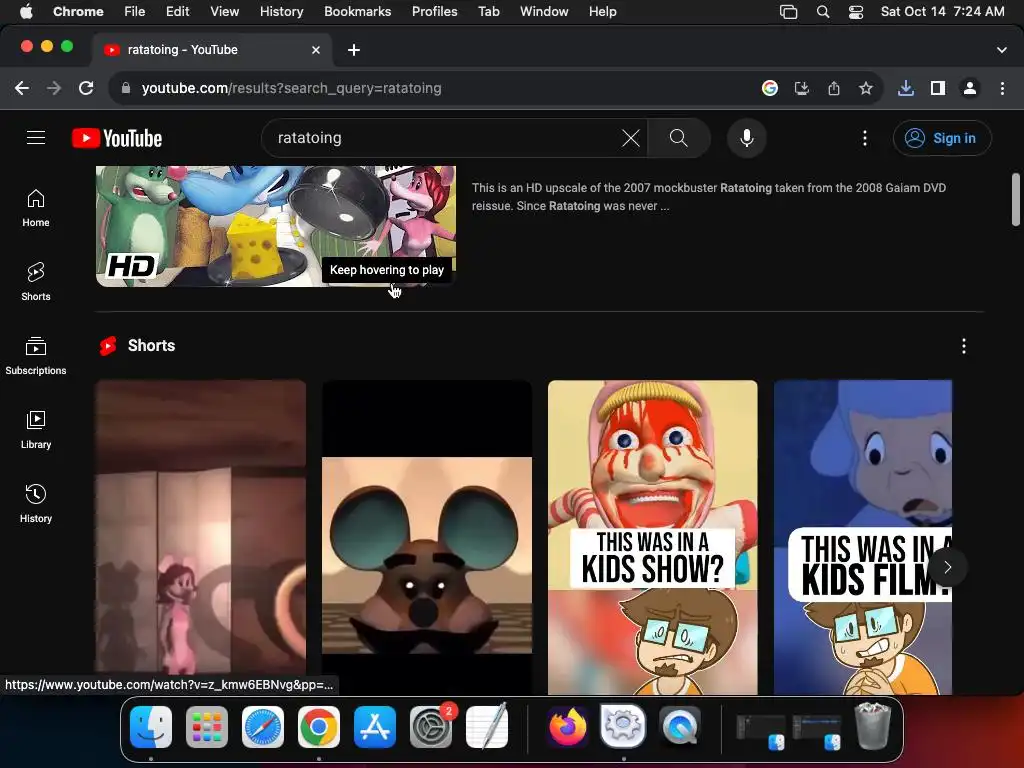The height and width of the screenshot is (768, 1024).
Task: Open Firefox in Dock
Action: [x=567, y=727]
